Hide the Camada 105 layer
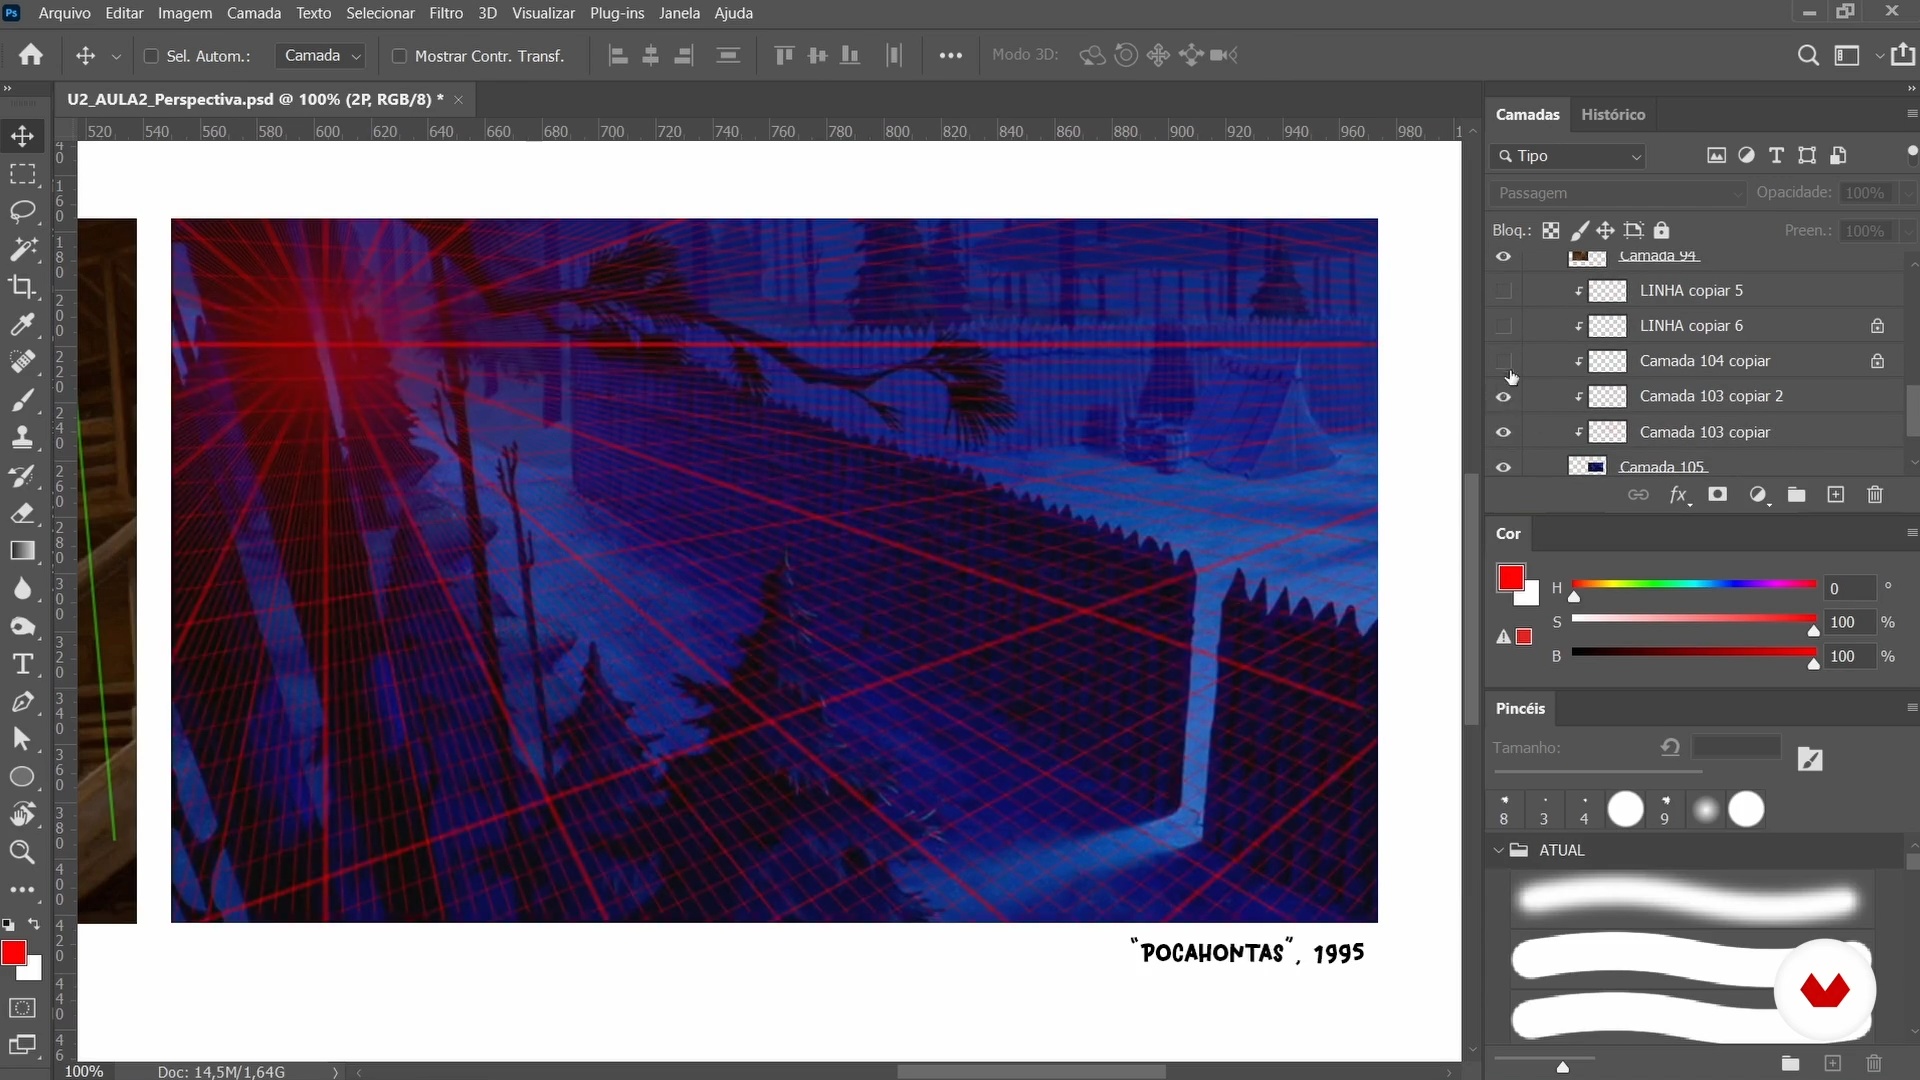Image resolution: width=1920 pixels, height=1080 pixels. click(x=1503, y=468)
